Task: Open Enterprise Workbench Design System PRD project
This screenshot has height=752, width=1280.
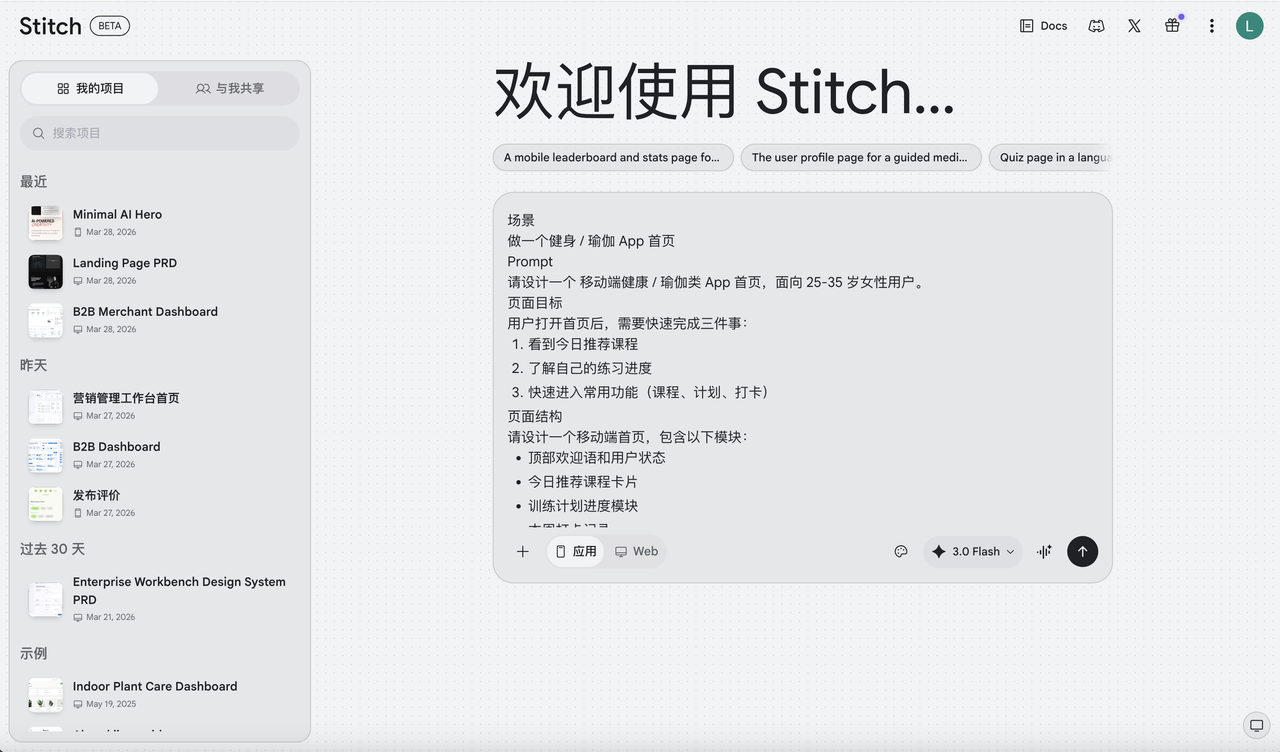Action: (160, 598)
